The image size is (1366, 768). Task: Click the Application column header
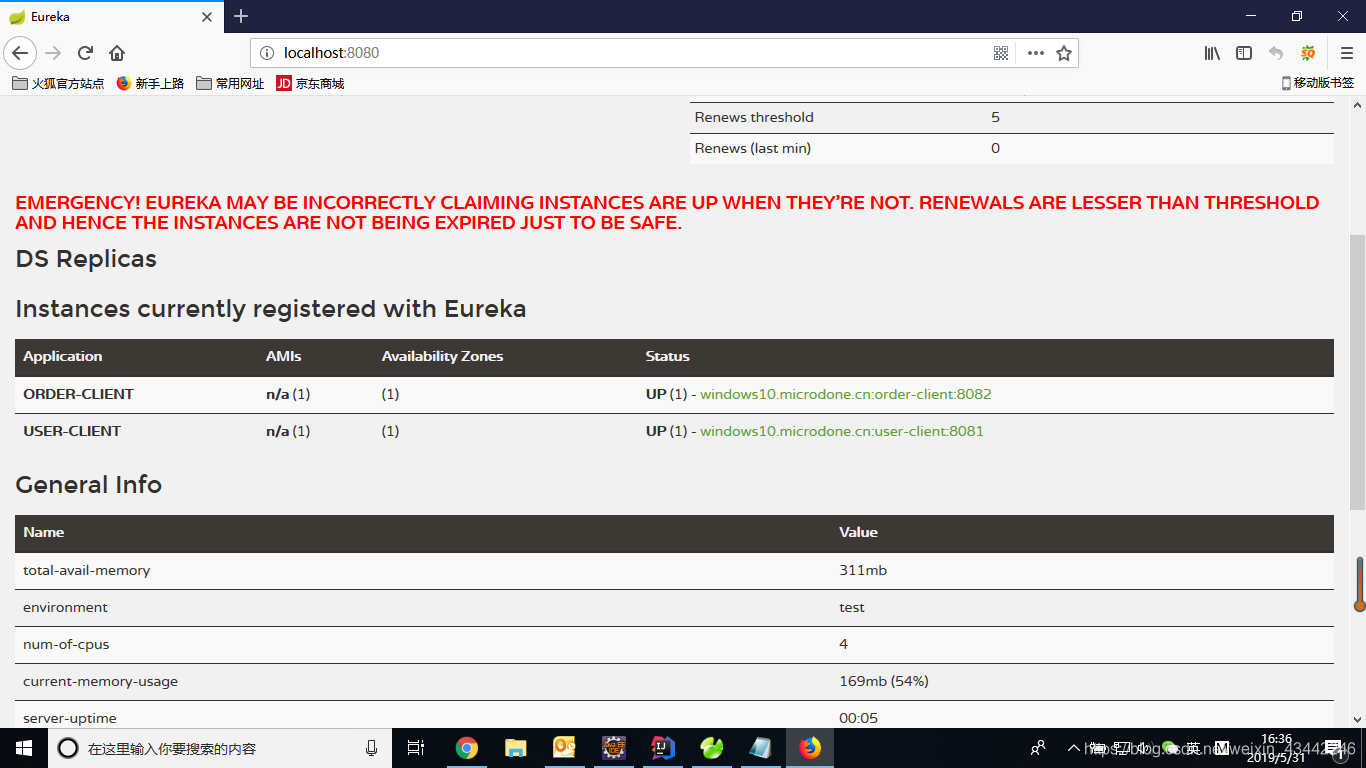point(63,356)
